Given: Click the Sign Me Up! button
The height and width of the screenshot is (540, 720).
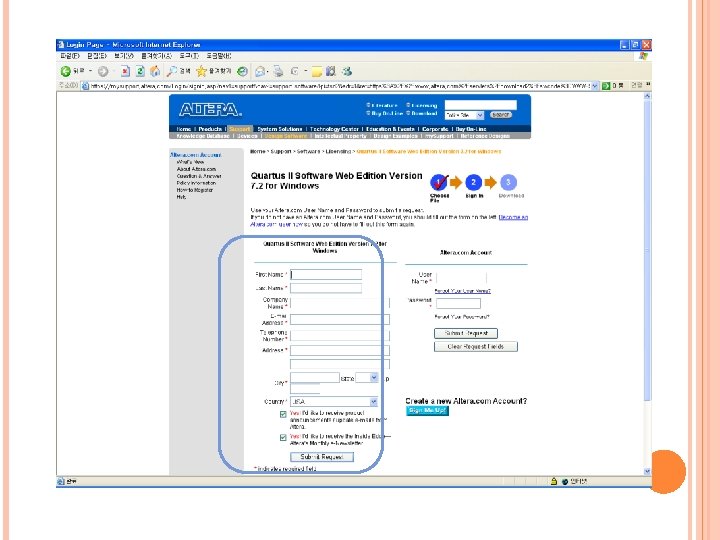Looking at the screenshot, I should point(427,411).
